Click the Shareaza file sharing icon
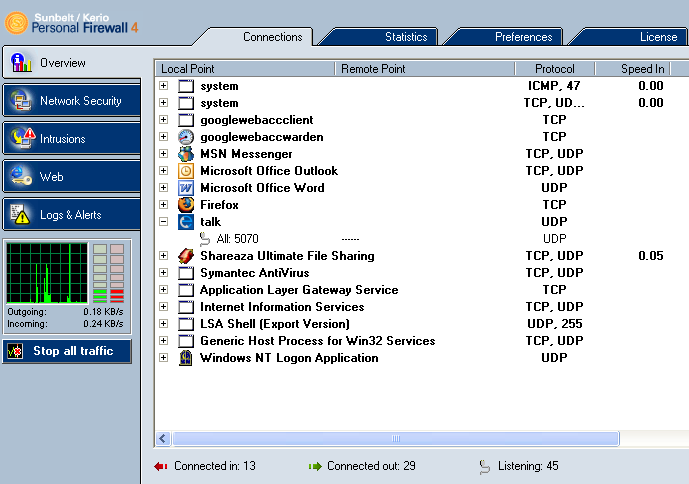 (x=186, y=256)
